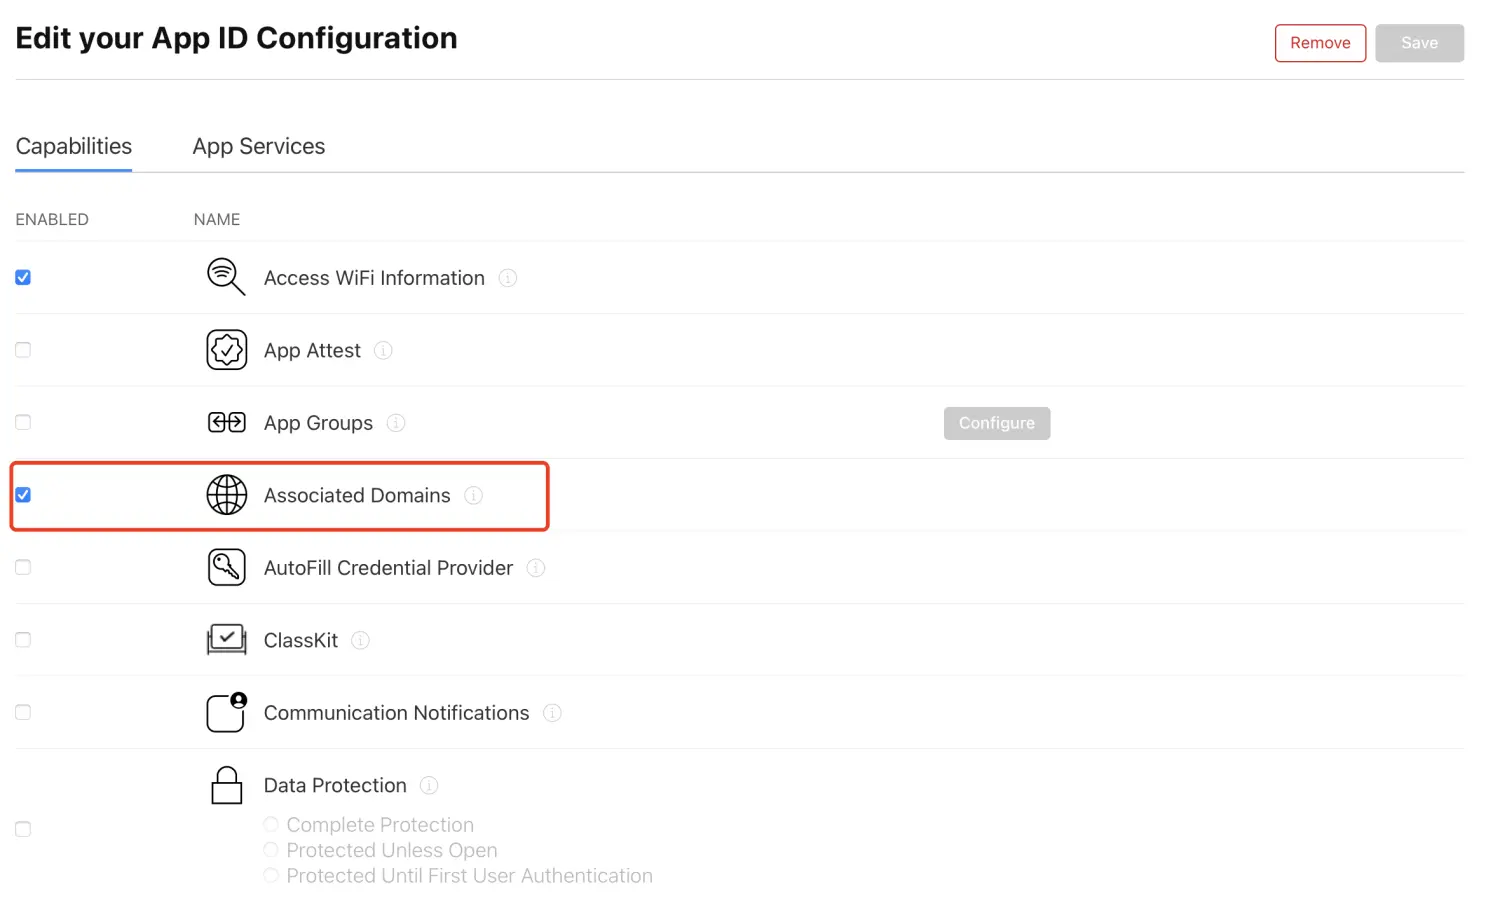Enable the App Attest capability checkbox
The image size is (1500, 908).
click(23, 350)
